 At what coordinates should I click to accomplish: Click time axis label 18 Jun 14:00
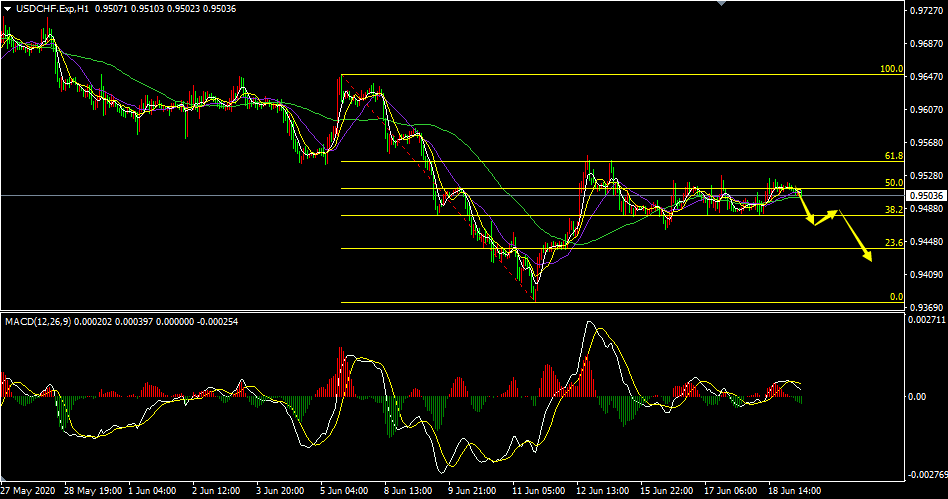tap(794, 490)
